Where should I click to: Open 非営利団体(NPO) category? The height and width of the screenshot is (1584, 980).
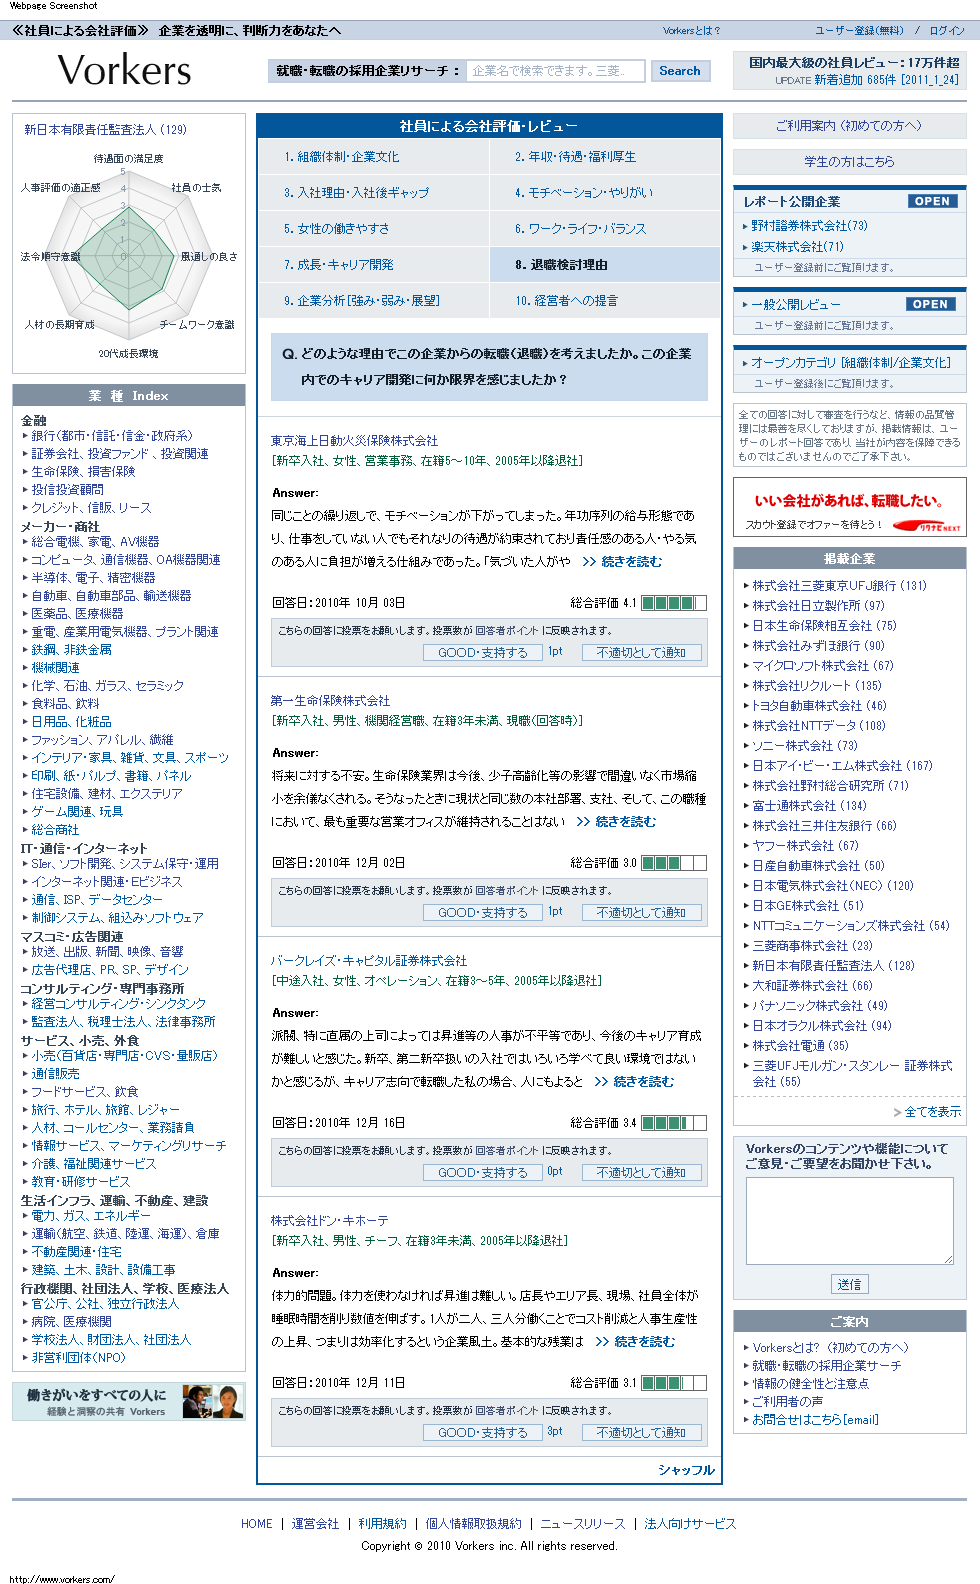tap(79, 1358)
